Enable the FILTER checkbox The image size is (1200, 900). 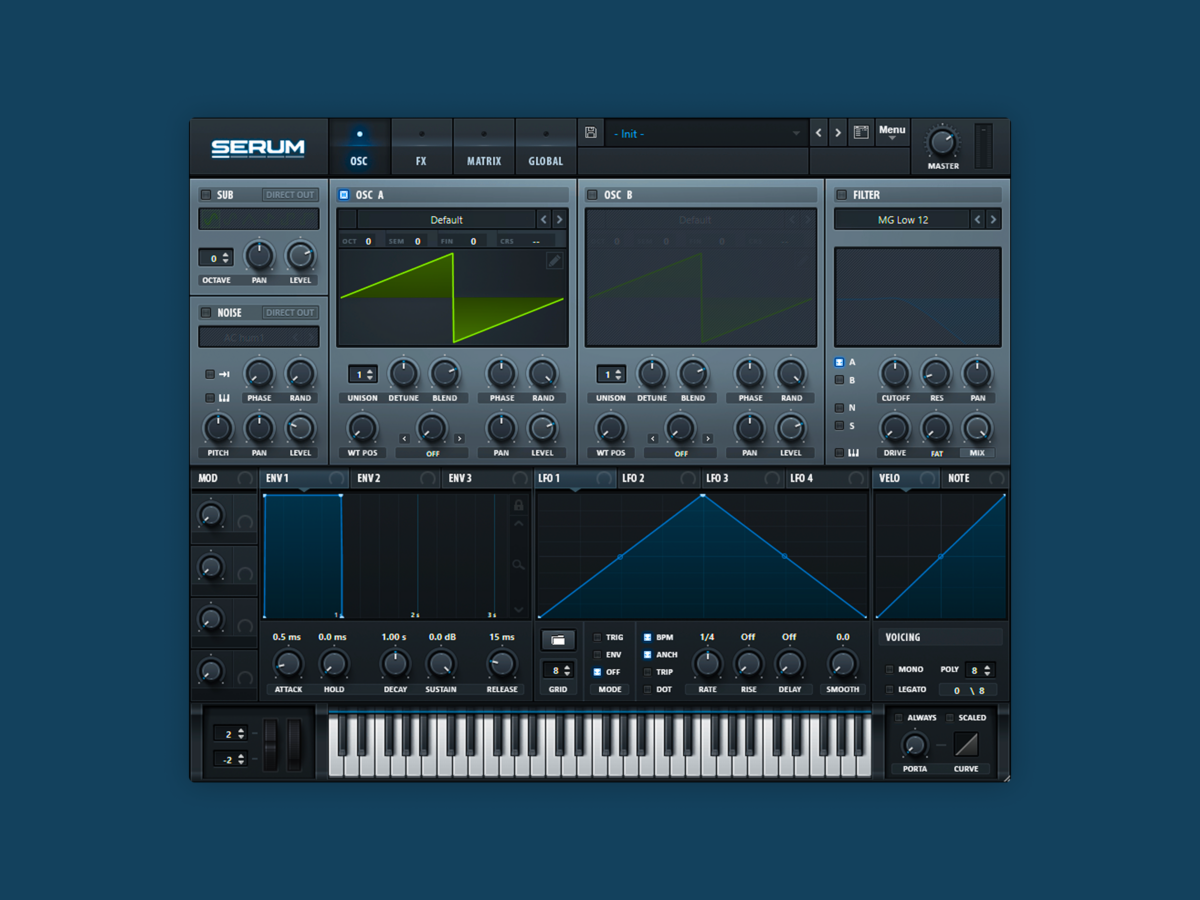pos(842,195)
